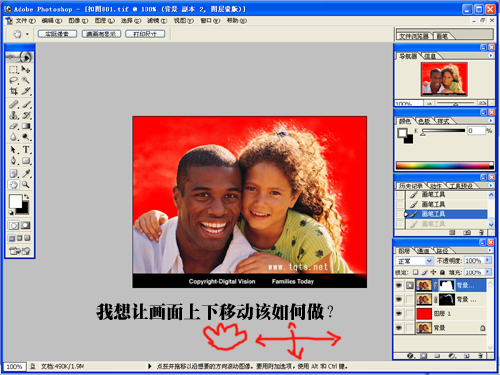
Task: Select the Eraser tool
Action: (x=14, y=126)
